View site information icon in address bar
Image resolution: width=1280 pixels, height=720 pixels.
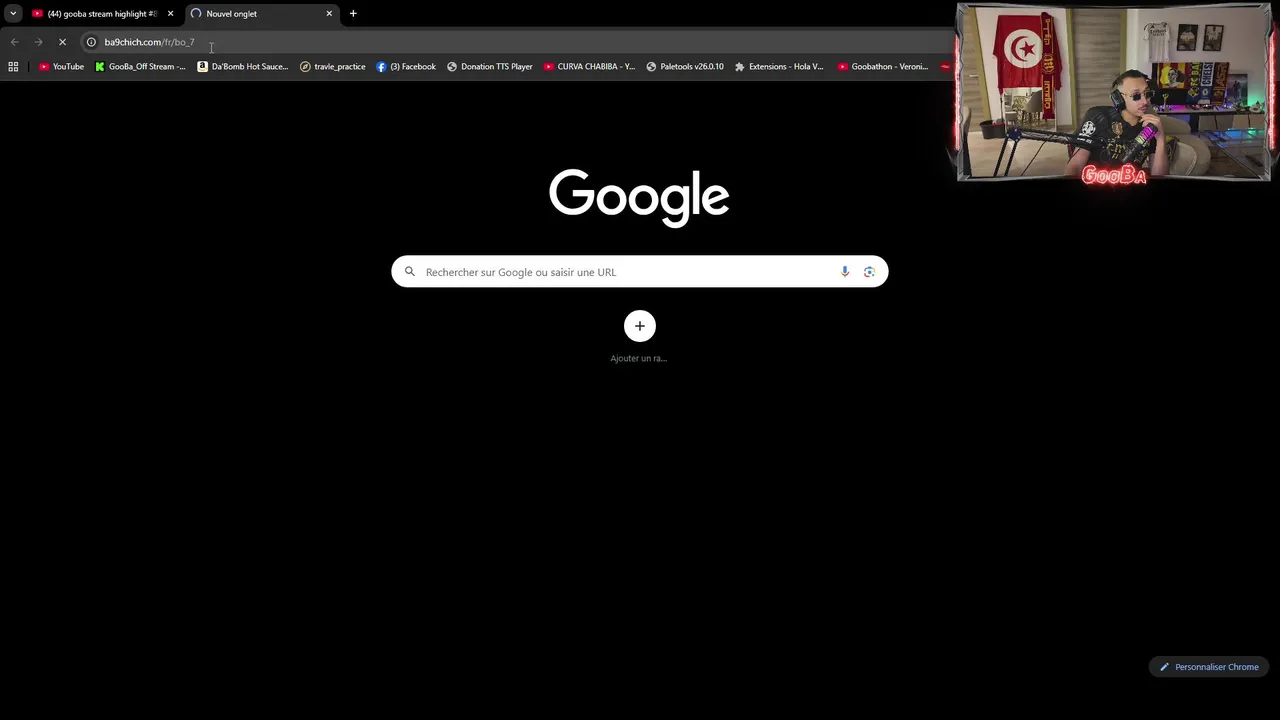(91, 42)
